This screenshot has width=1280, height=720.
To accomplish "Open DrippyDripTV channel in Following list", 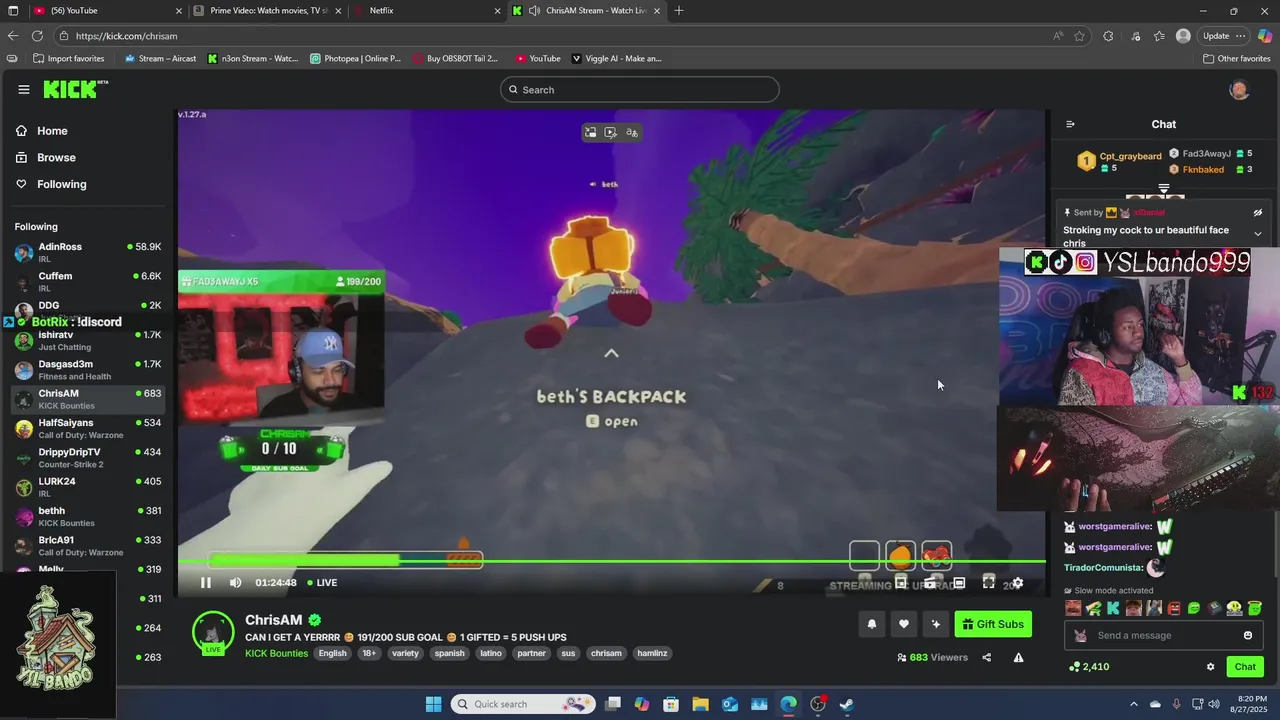I will (88, 457).
